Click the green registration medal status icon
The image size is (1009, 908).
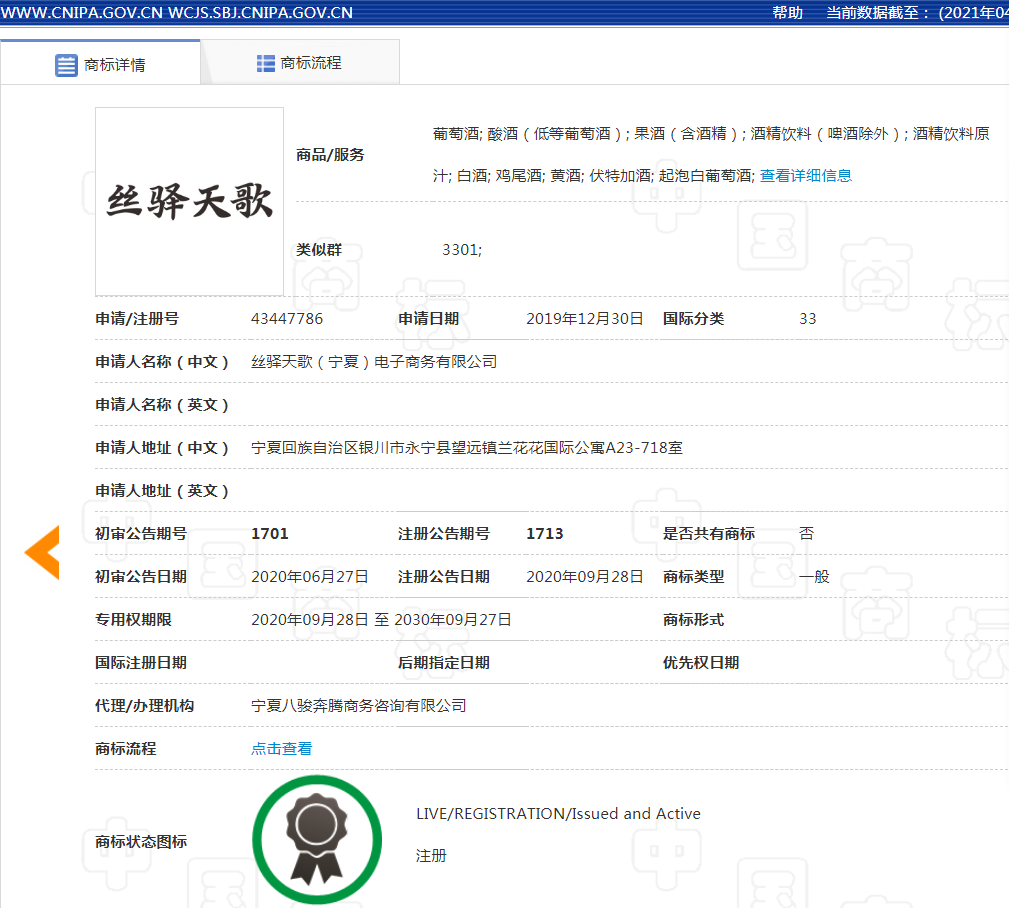(x=317, y=839)
